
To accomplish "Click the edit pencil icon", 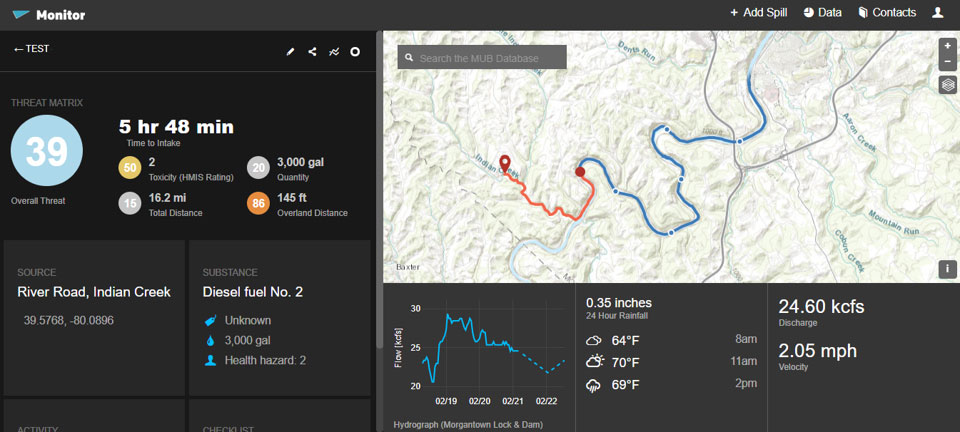I will (x=291, y=51).
